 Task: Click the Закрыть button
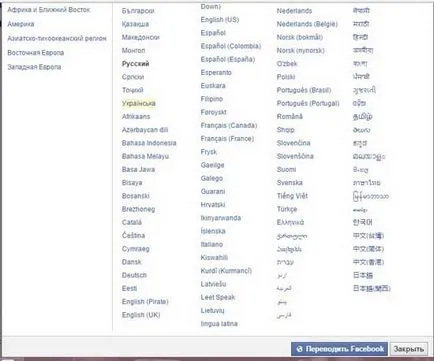pos(408,349)
